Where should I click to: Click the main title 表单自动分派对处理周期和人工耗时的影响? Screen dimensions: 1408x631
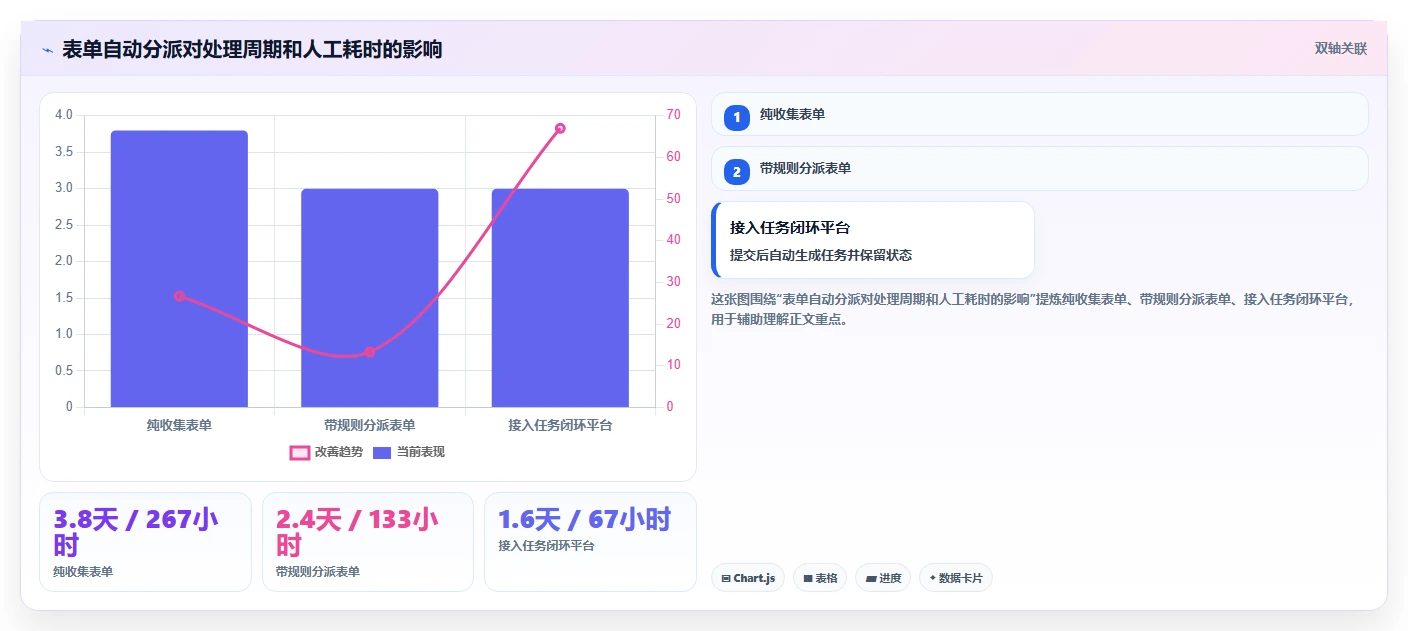(252, 50)
